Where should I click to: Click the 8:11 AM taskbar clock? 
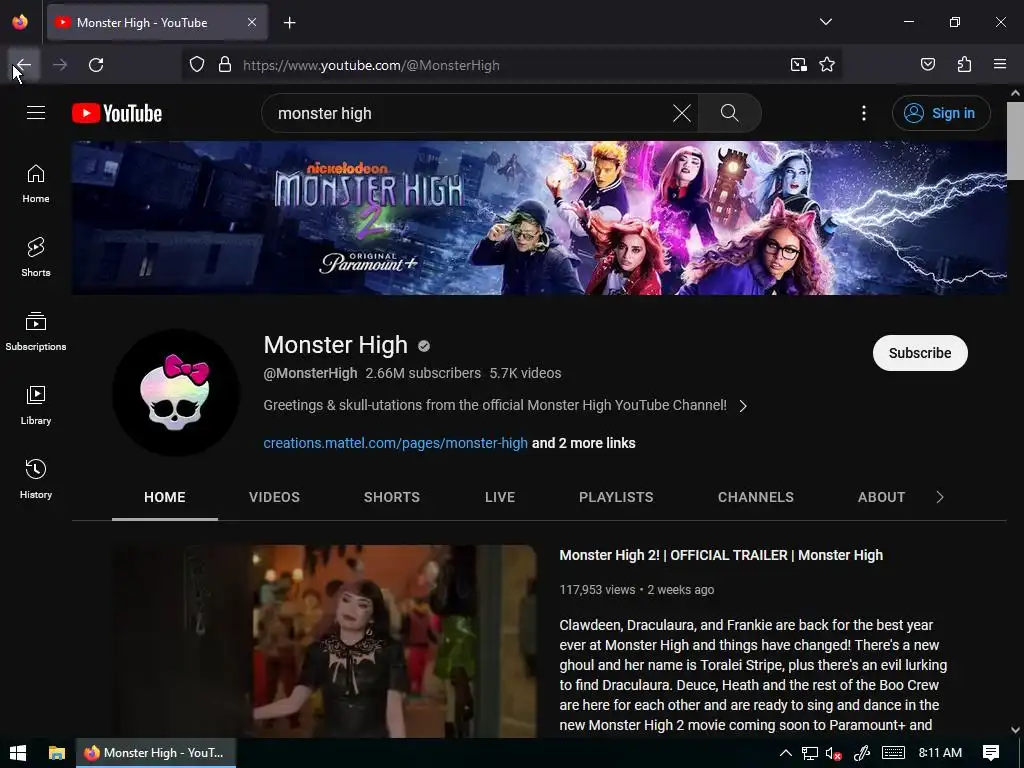[940, 753]
